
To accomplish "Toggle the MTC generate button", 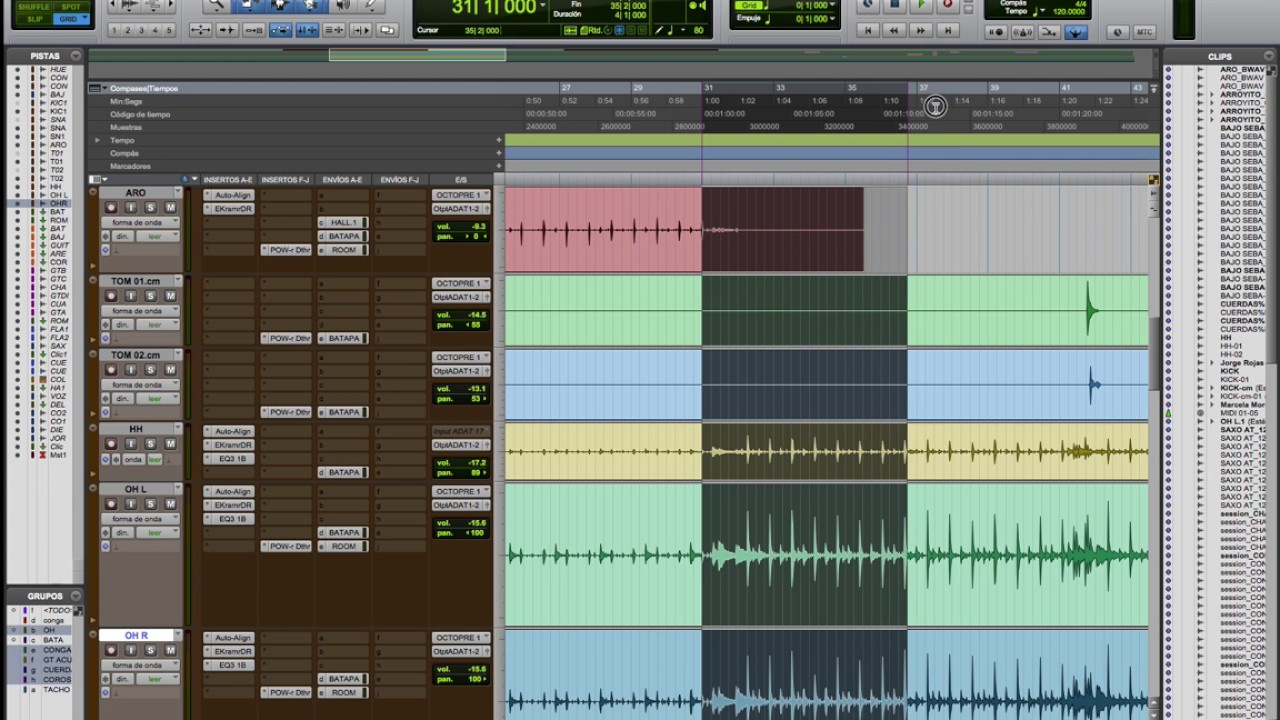I will tap(1144, 32).
